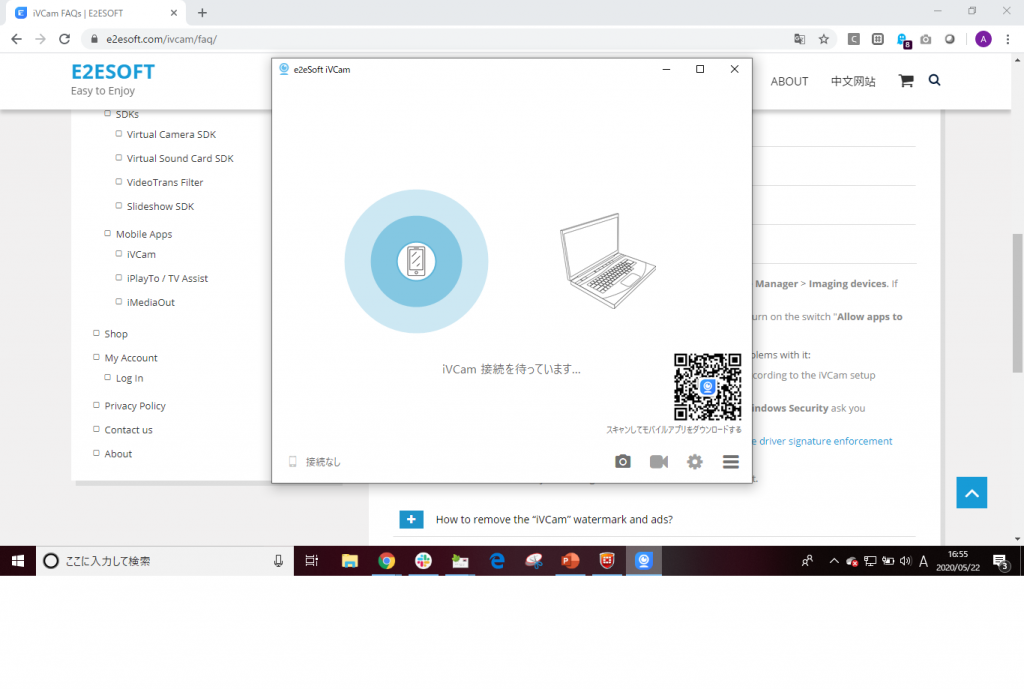
Task: Open the shopping cart icon
Action: point(906,81)
